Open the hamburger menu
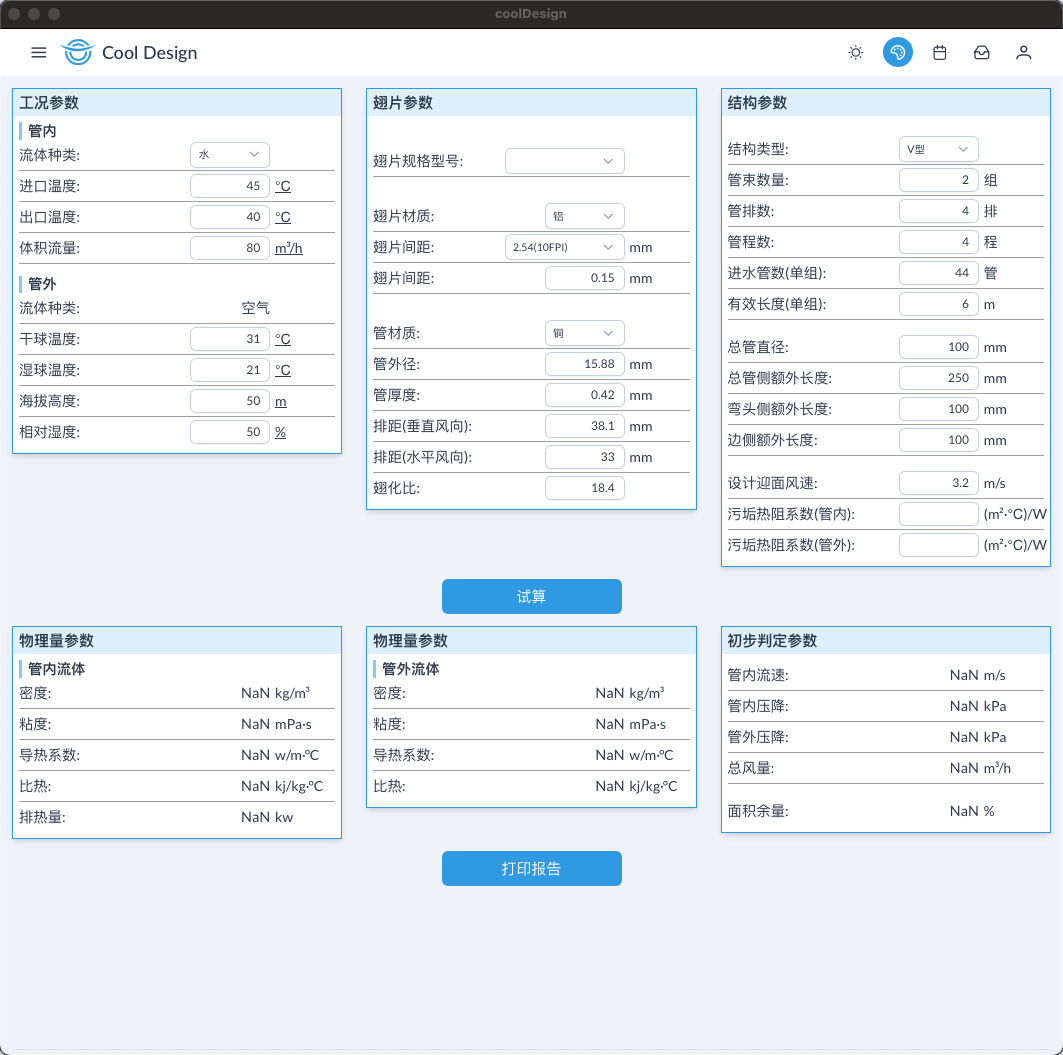 pyautogui.click(x=39, y=53)
